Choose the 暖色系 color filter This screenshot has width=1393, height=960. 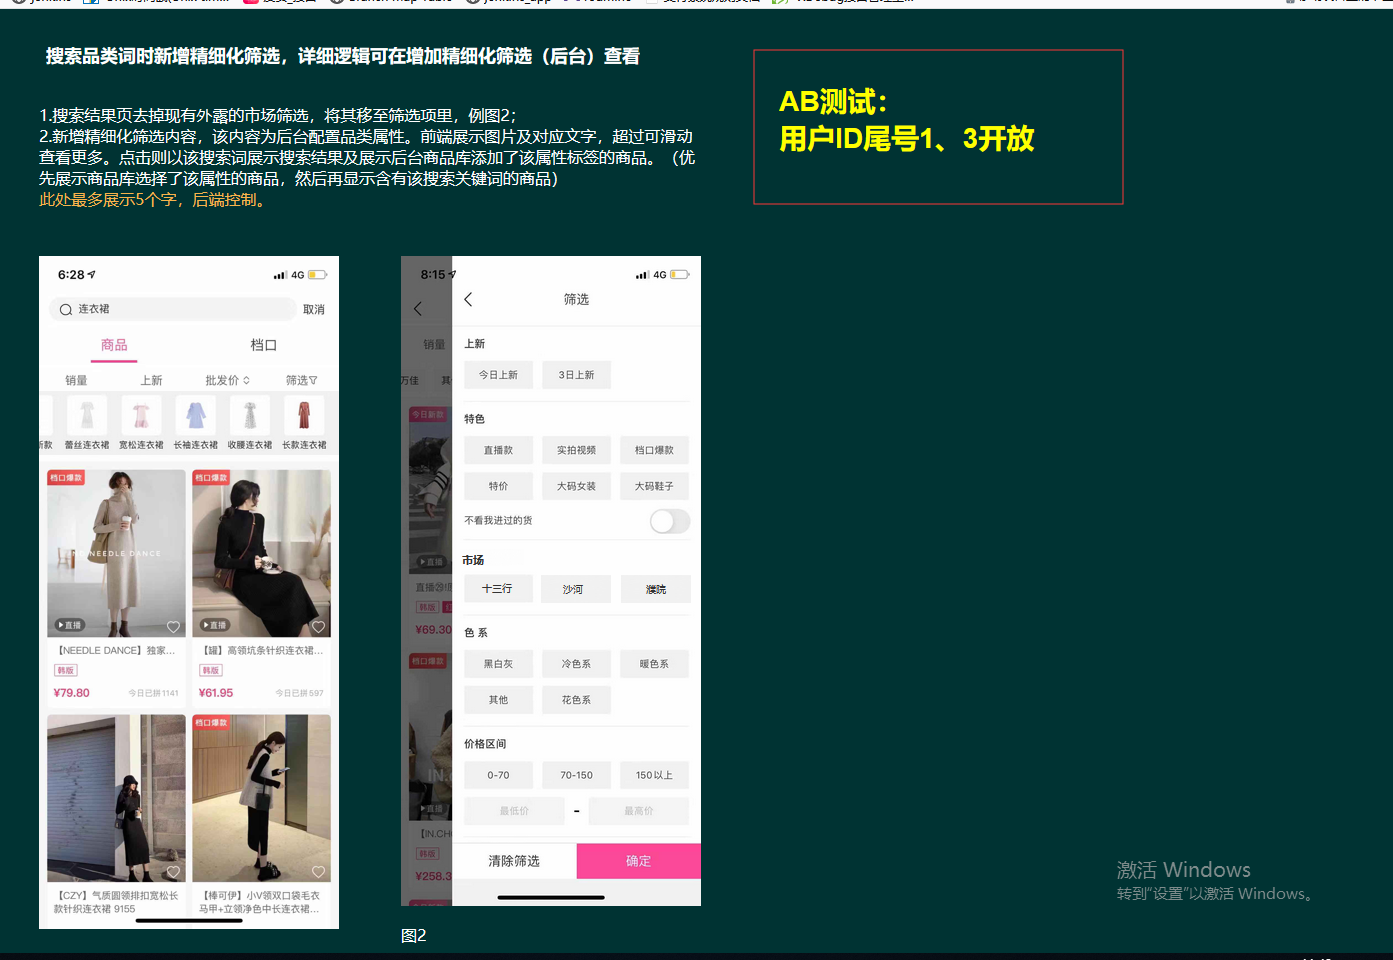[x=654, y=664]
